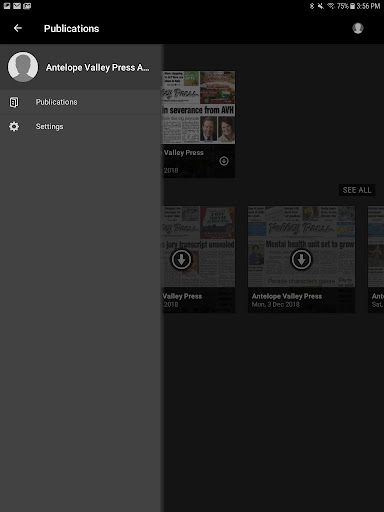This screenshot has width=384, height=512.
Task: Tap the 3:56 PM clock
Action: [x=368, y=6]
